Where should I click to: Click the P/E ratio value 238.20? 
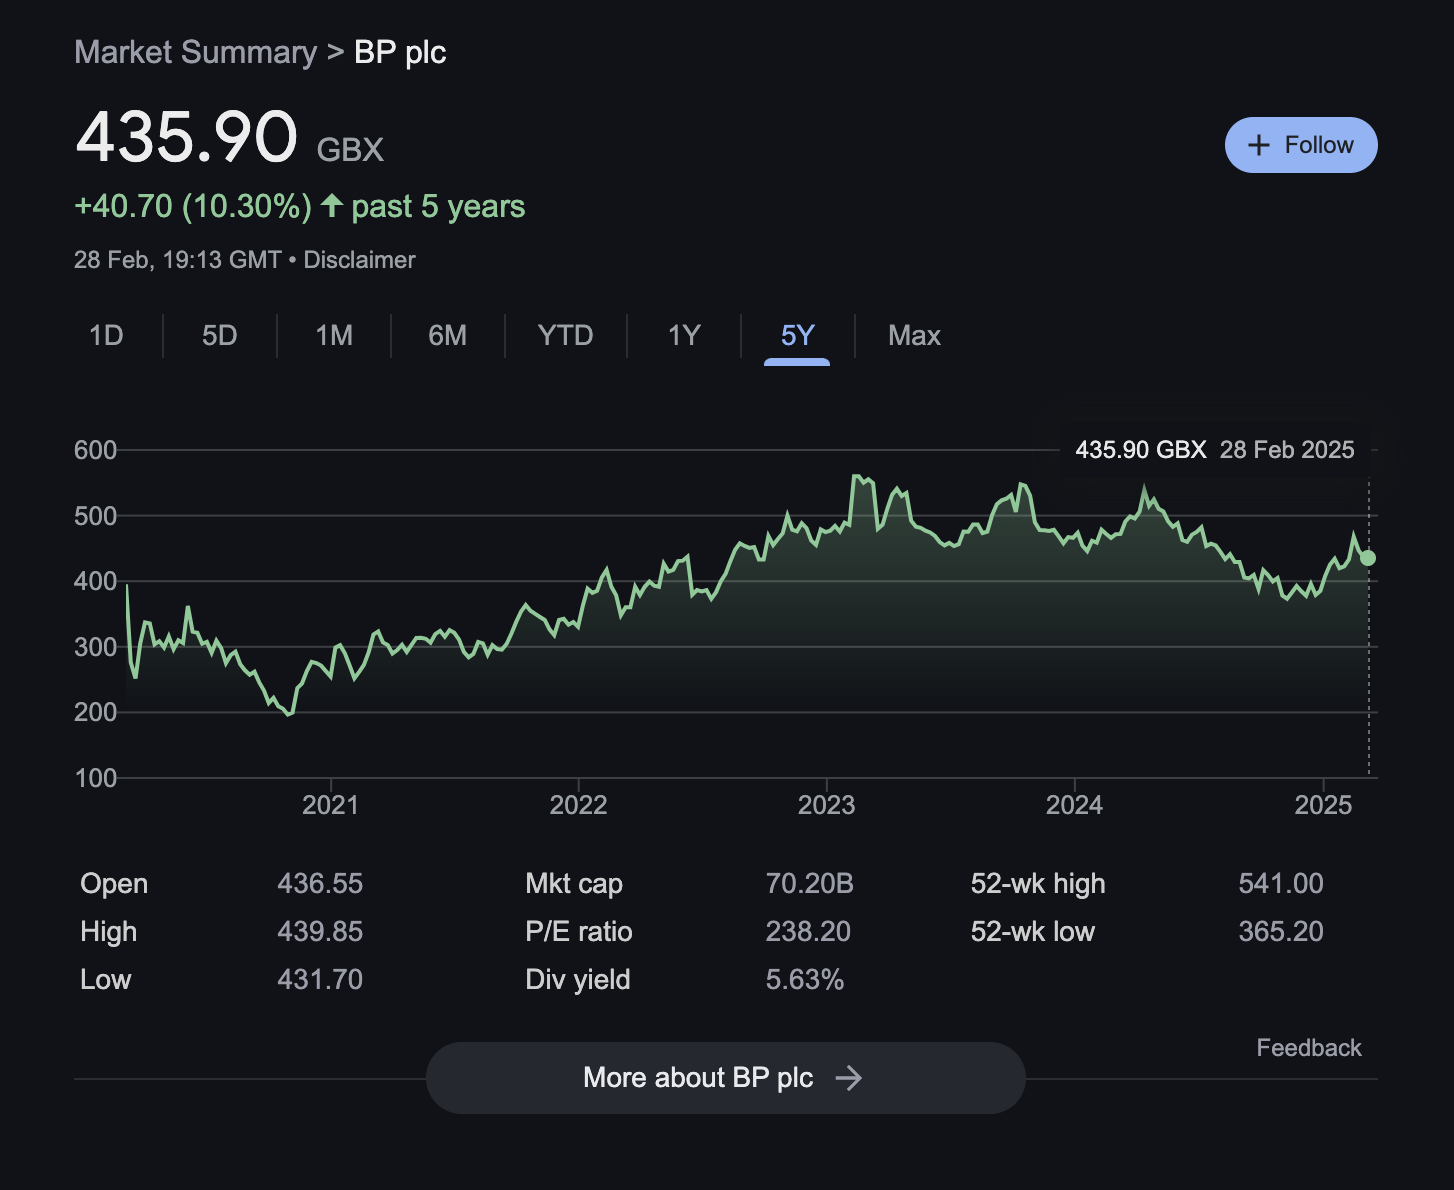coord(808,932)
